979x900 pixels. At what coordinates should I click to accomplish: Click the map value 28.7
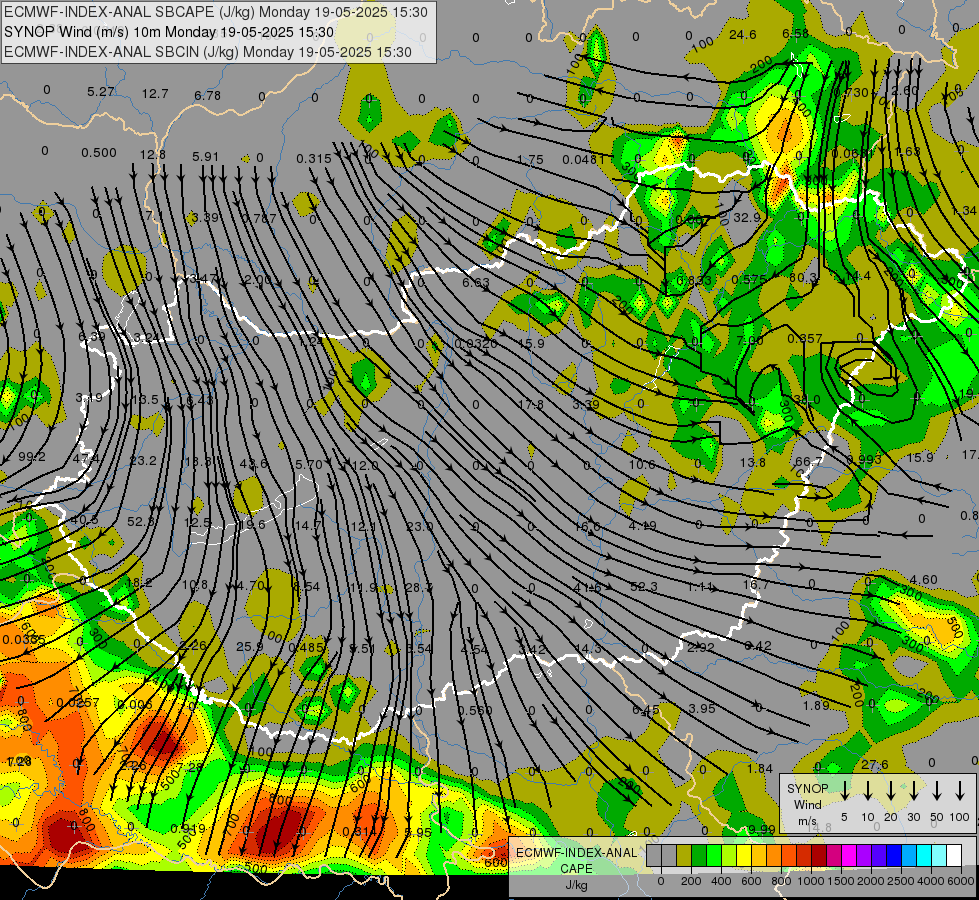coord(418,587)
